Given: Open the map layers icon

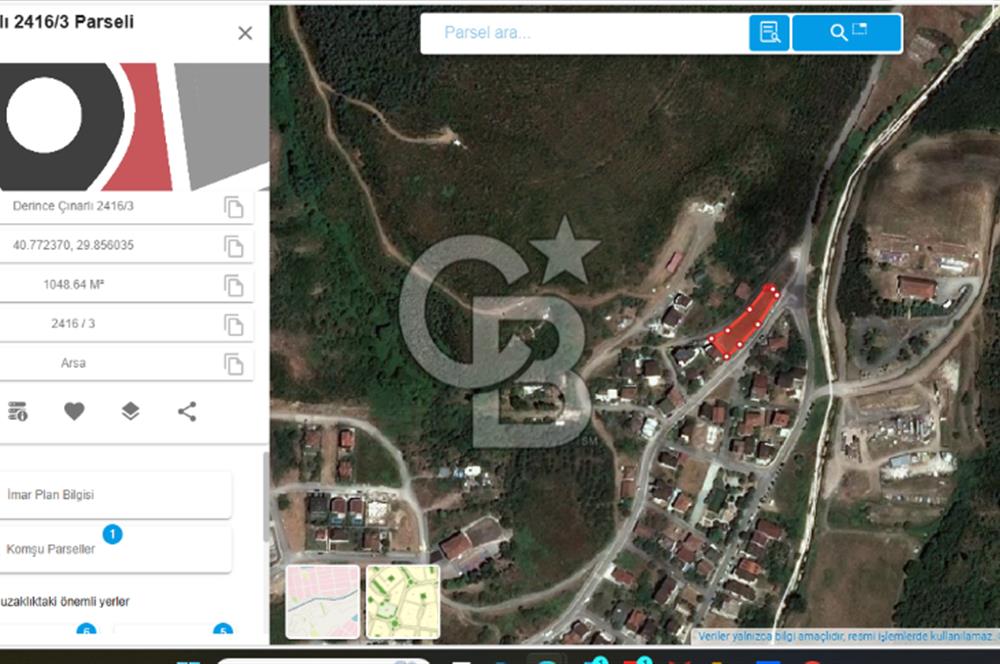Looking at the screenshot, I should 130,411.
